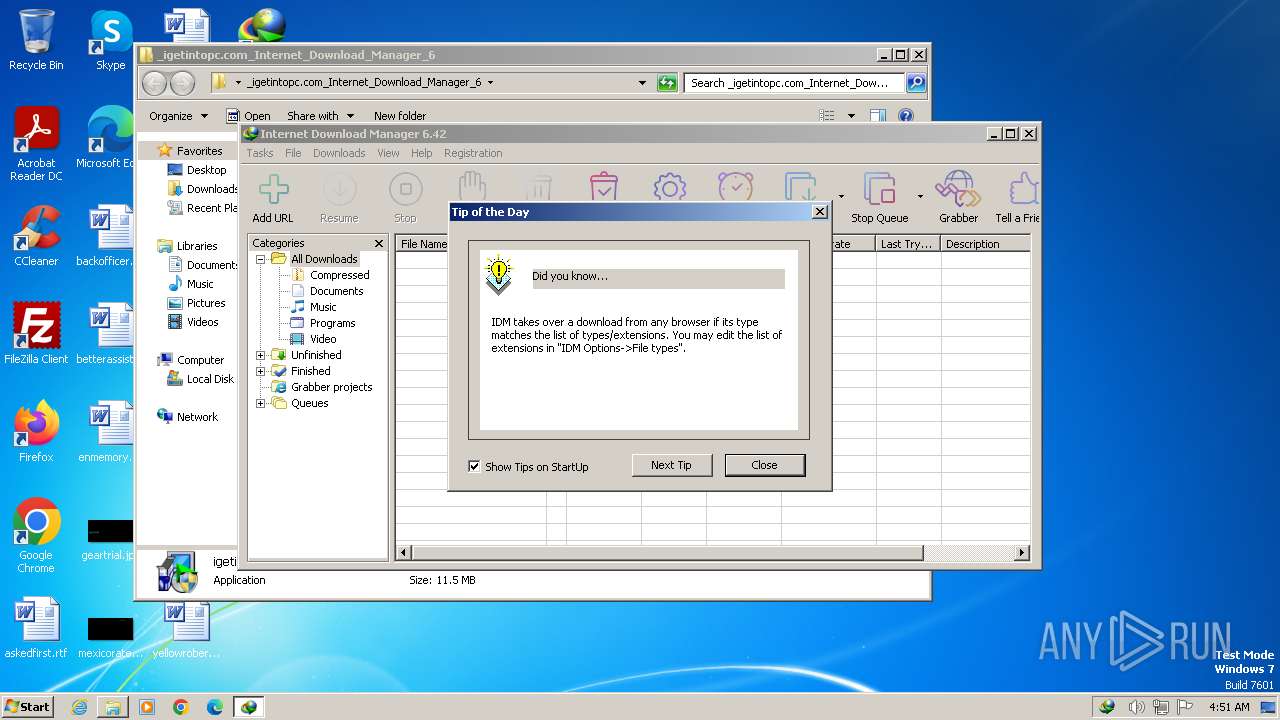Click the Explorer Back arrow button
This screenshot has width=1280, height=720.
[154, 83]
